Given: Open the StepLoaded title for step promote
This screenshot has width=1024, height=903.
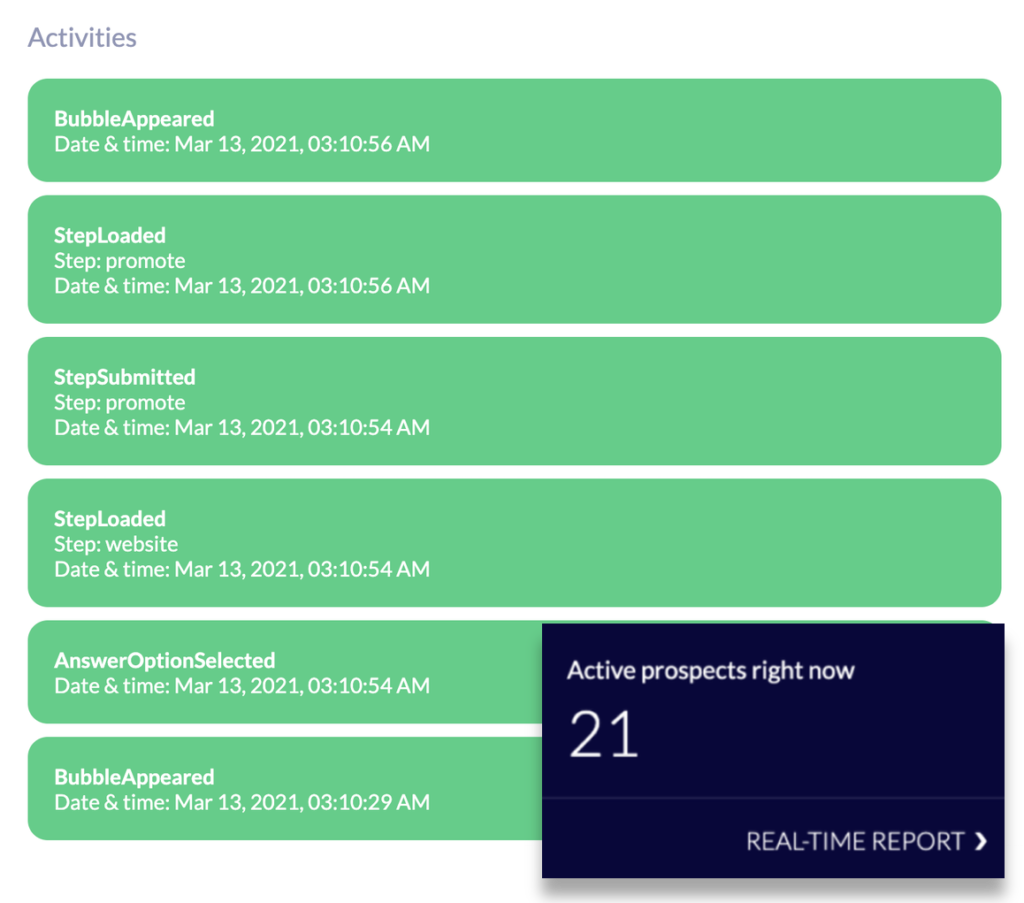Looking at the screenshot, I should pos(110,236).
